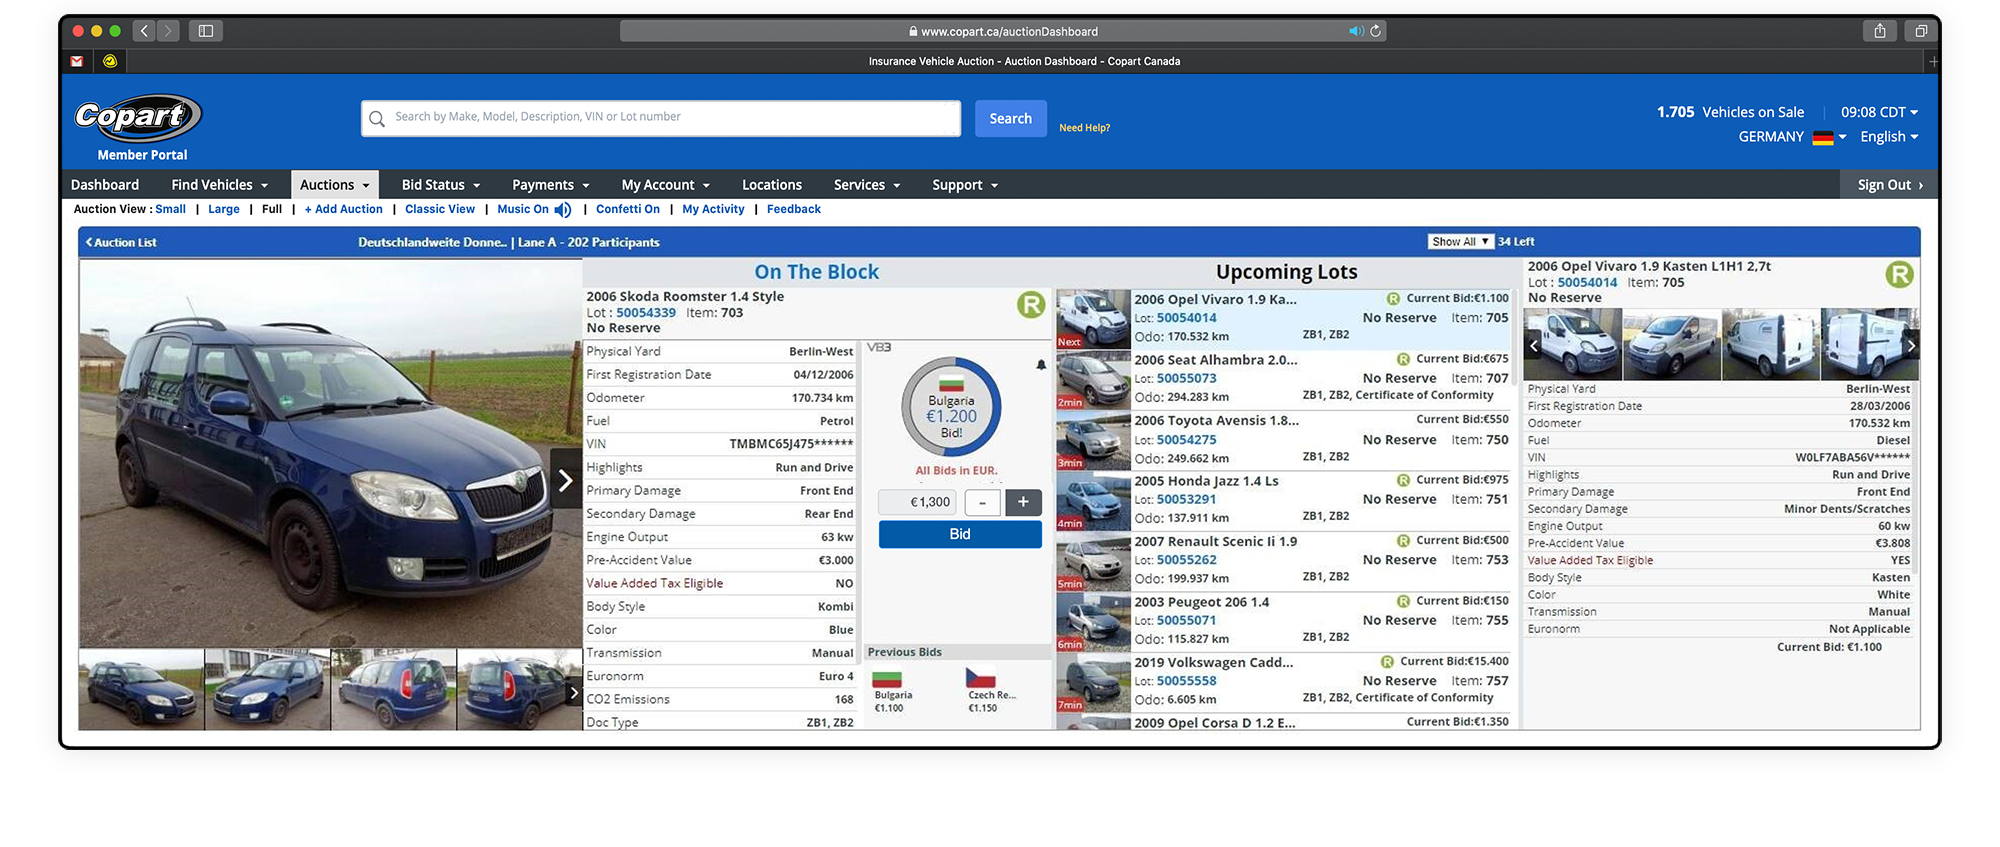Switch auction view to Full
This screenshot has width=2000, height=847.
[272, 209]
